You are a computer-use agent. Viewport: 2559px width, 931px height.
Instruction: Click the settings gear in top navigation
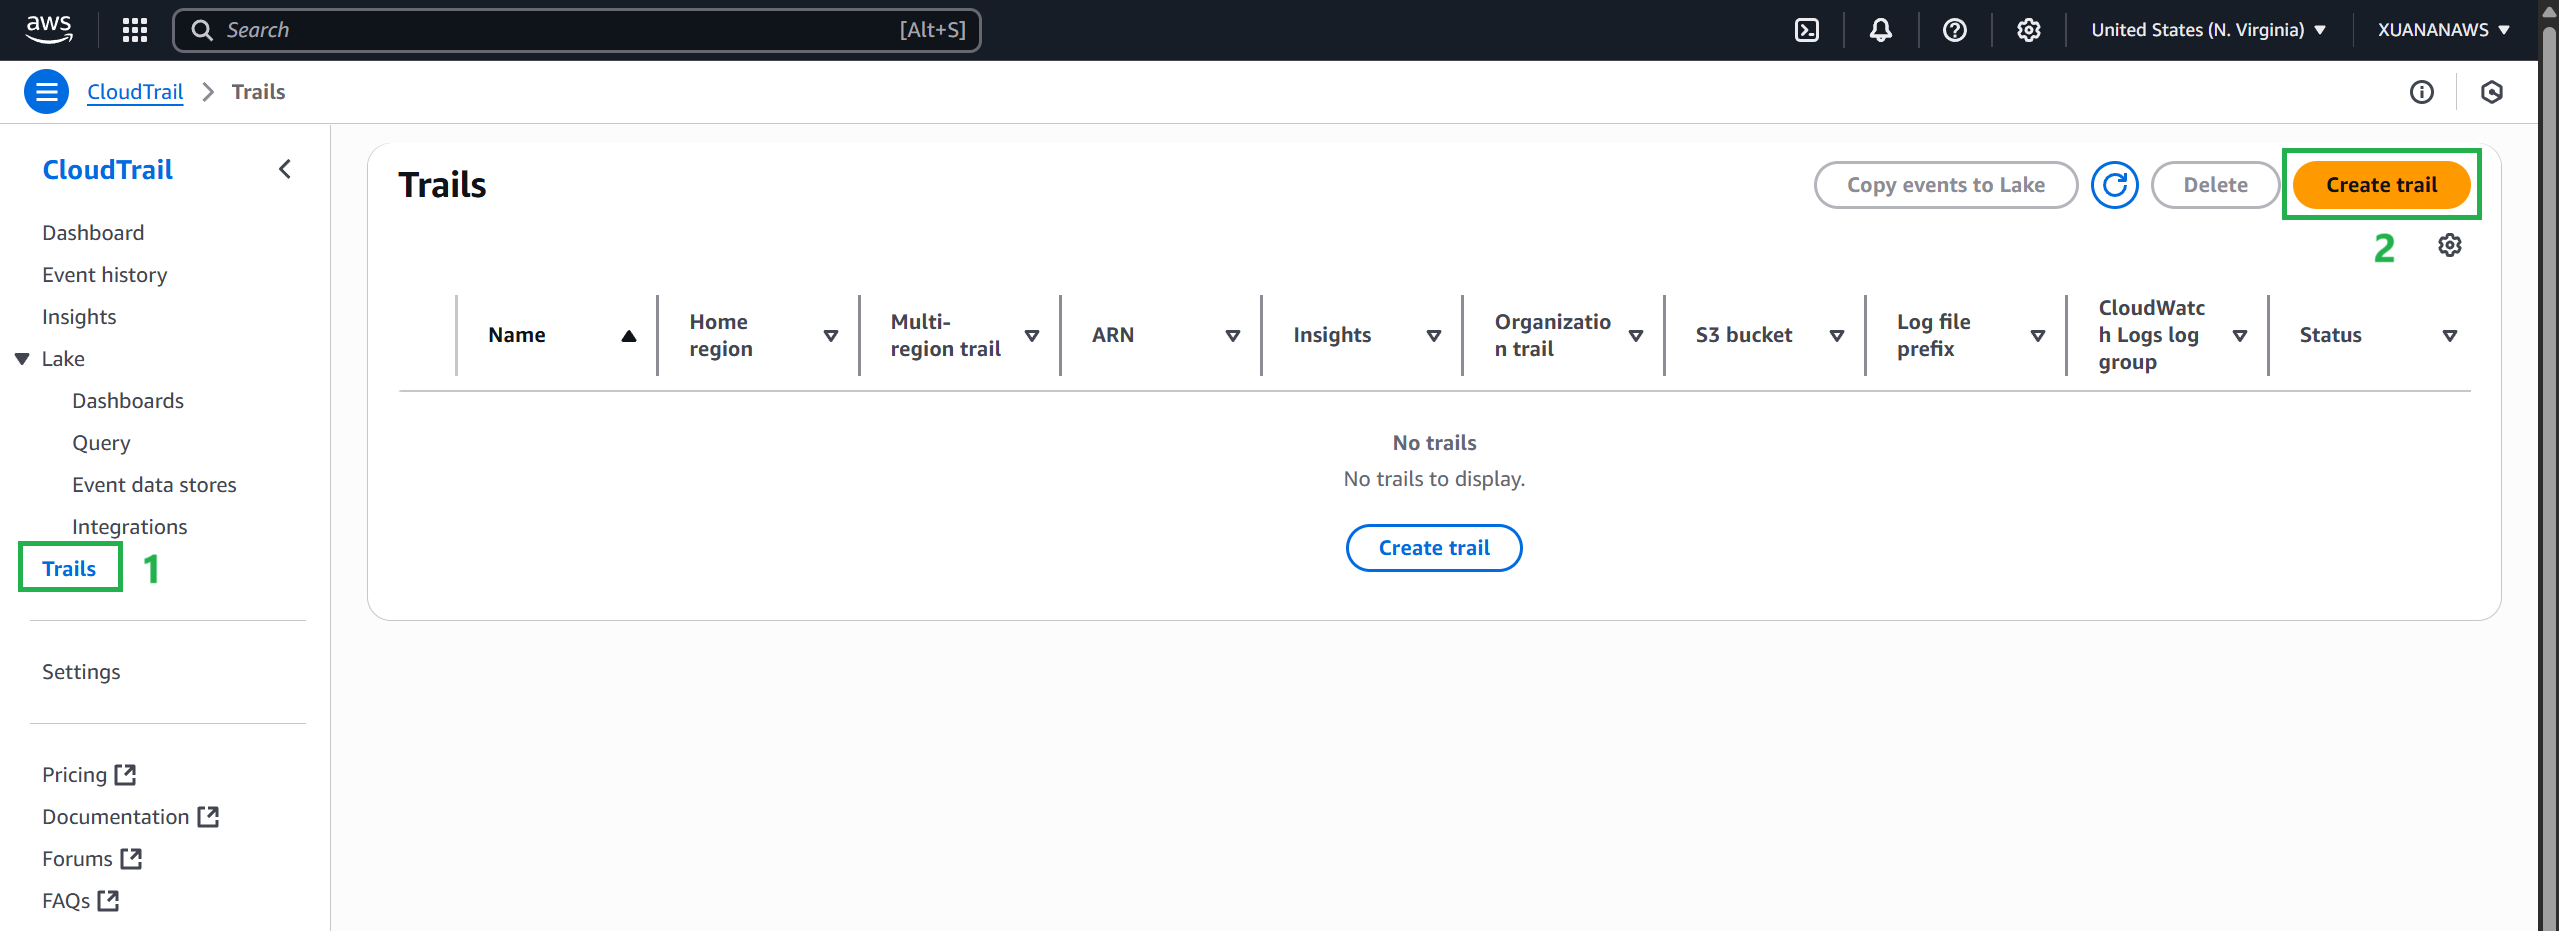[x=2028, y=30]
